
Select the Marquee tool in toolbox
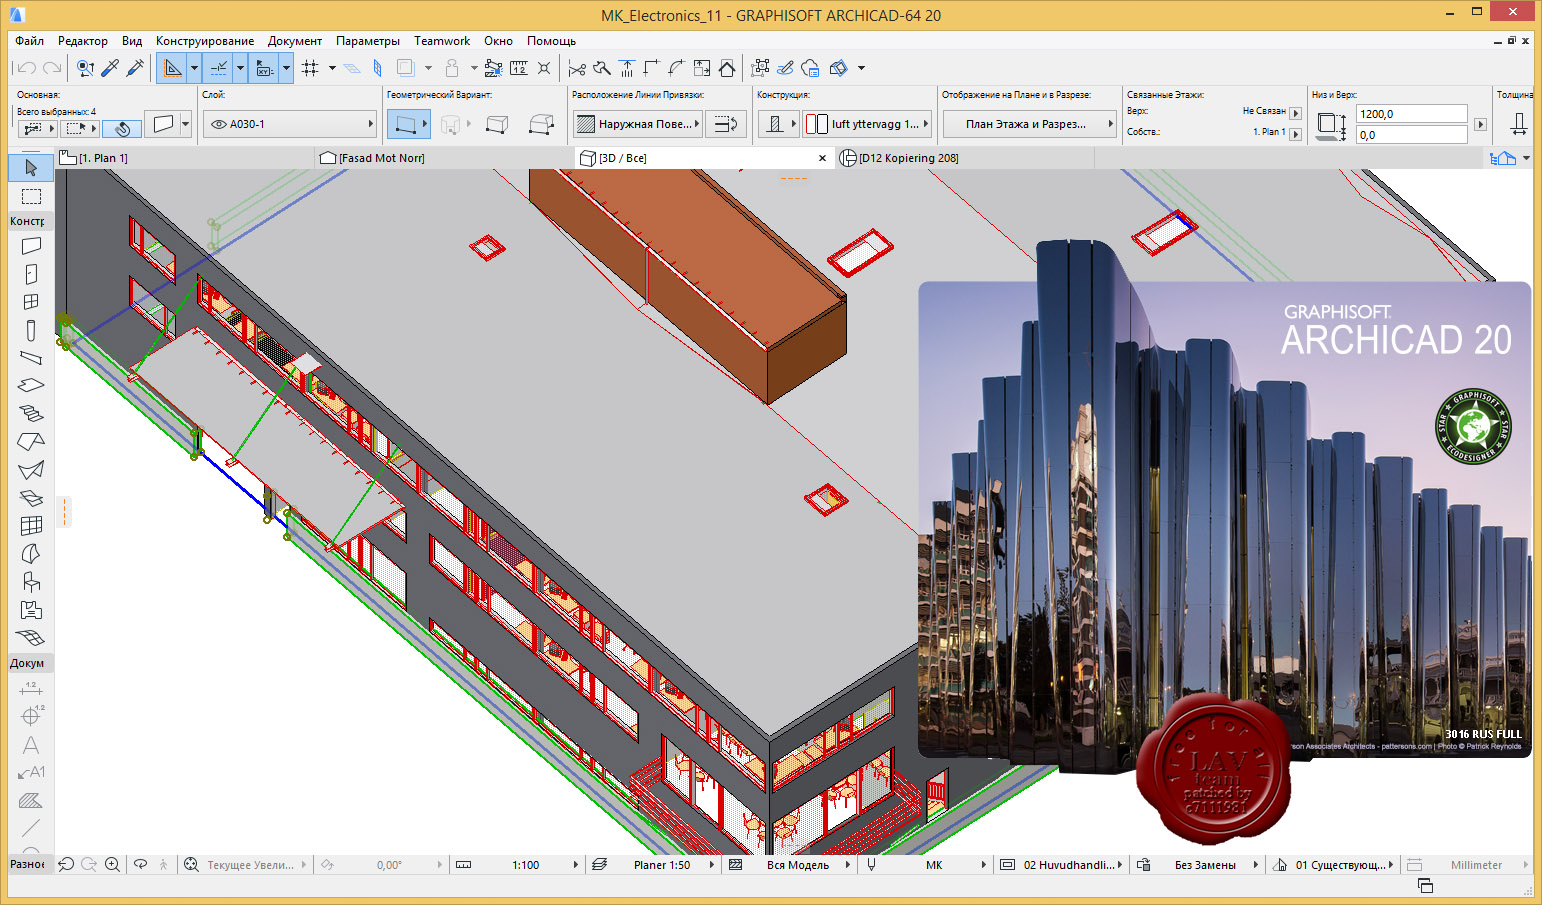(x=31, y=196)
